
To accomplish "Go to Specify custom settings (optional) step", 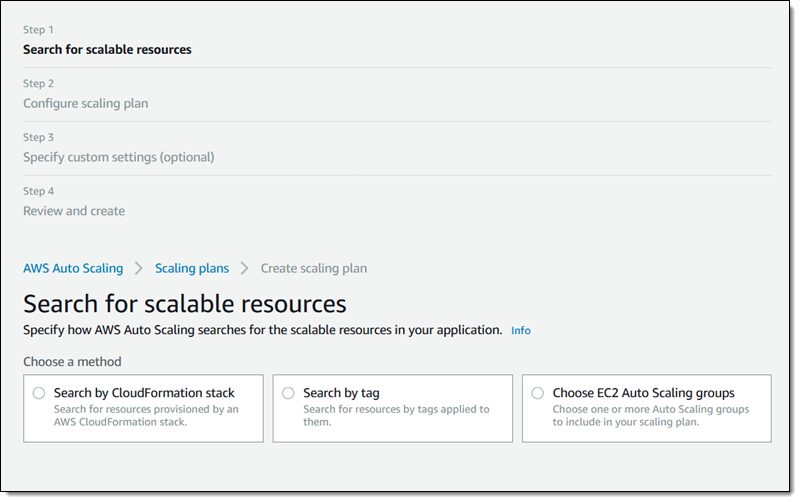I will point(118,157).
